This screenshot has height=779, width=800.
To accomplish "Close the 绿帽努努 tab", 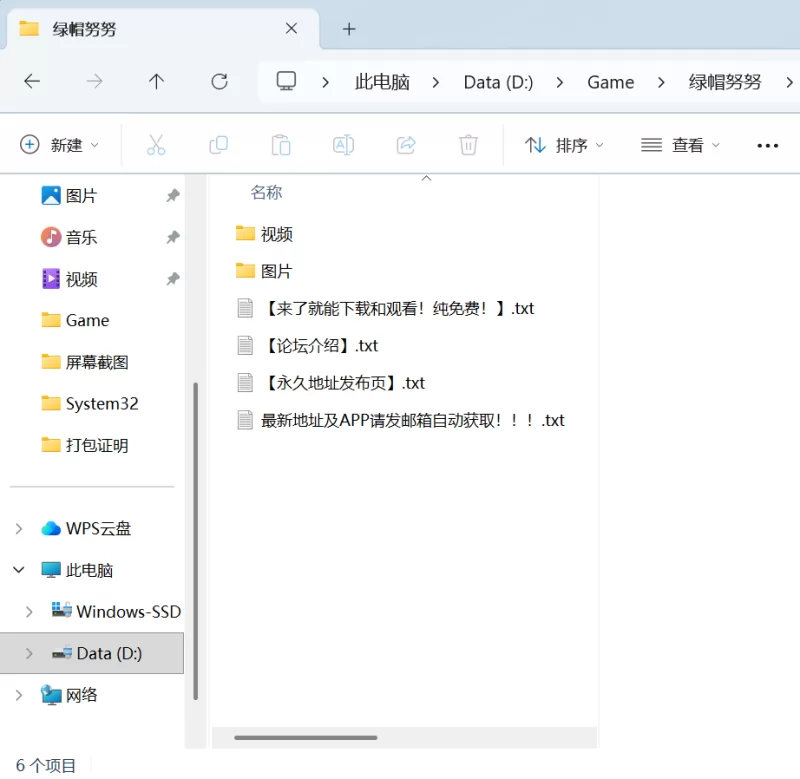I will [291, 28].
